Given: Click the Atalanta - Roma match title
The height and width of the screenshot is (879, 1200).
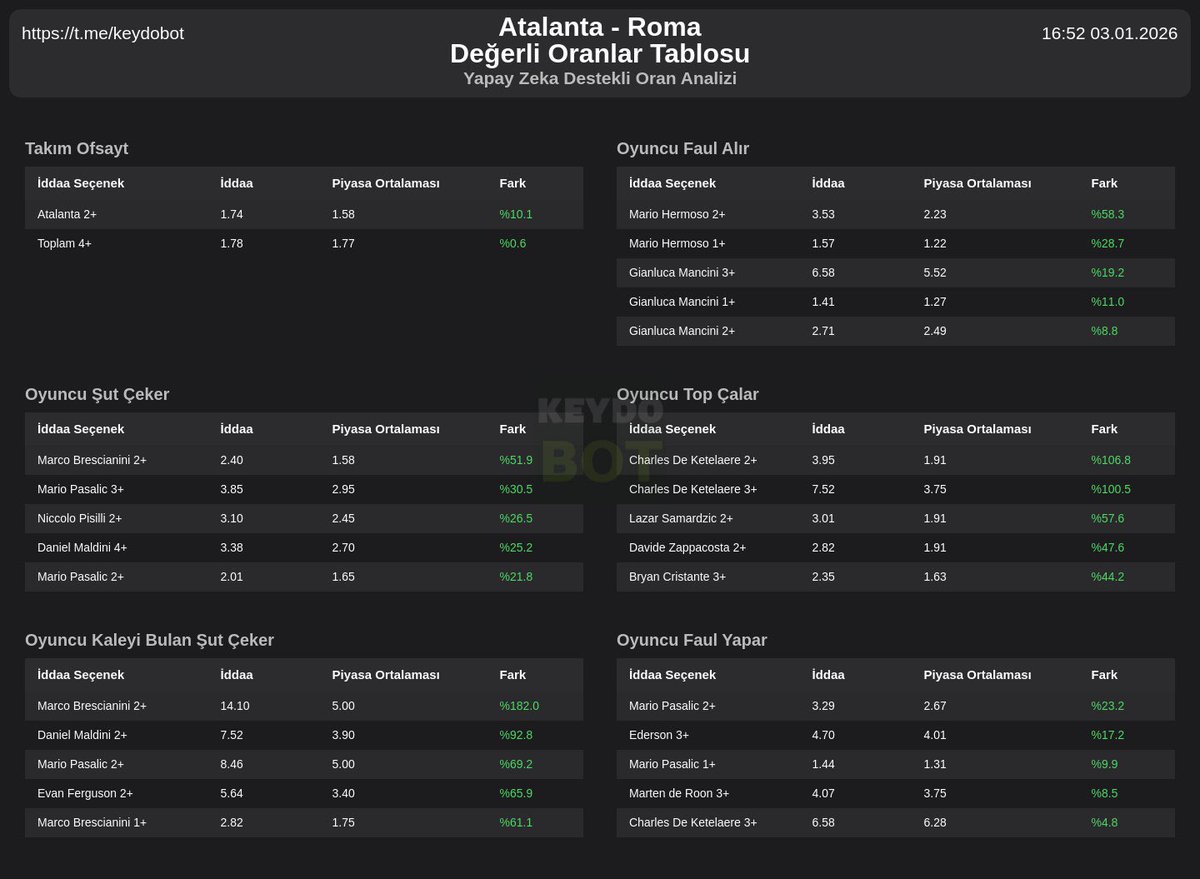Looking at the screenshot, I should point(600,26).
